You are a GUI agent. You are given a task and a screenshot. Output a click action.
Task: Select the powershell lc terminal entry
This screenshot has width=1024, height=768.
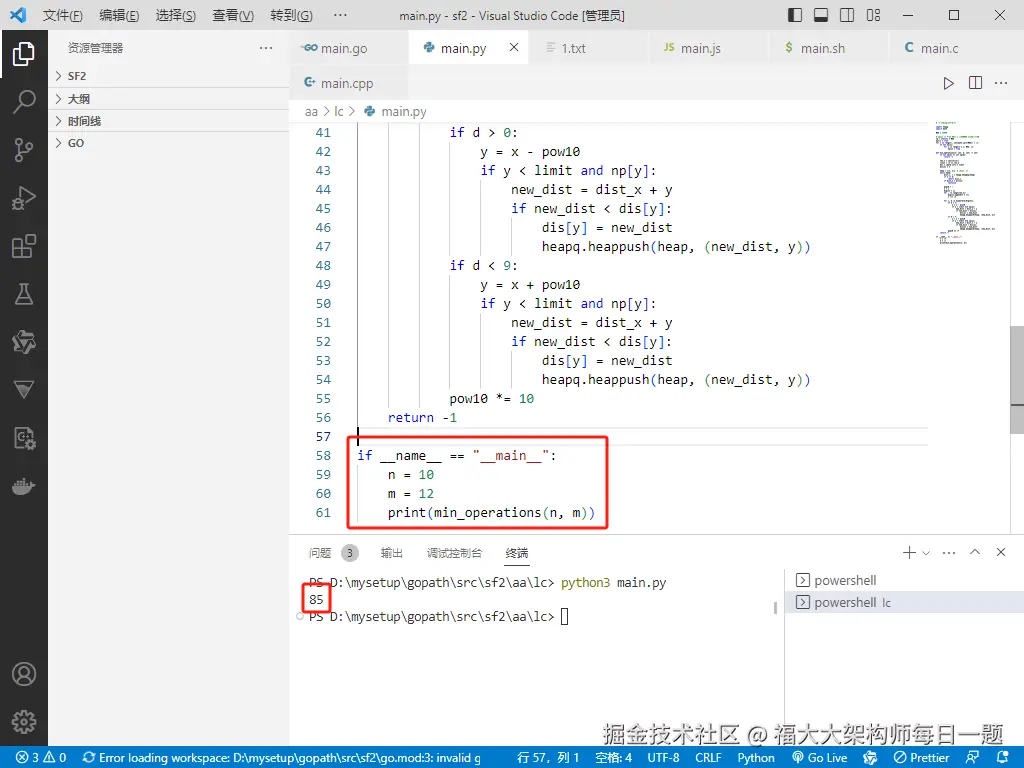pyautogui.click(x=904, y=602)
